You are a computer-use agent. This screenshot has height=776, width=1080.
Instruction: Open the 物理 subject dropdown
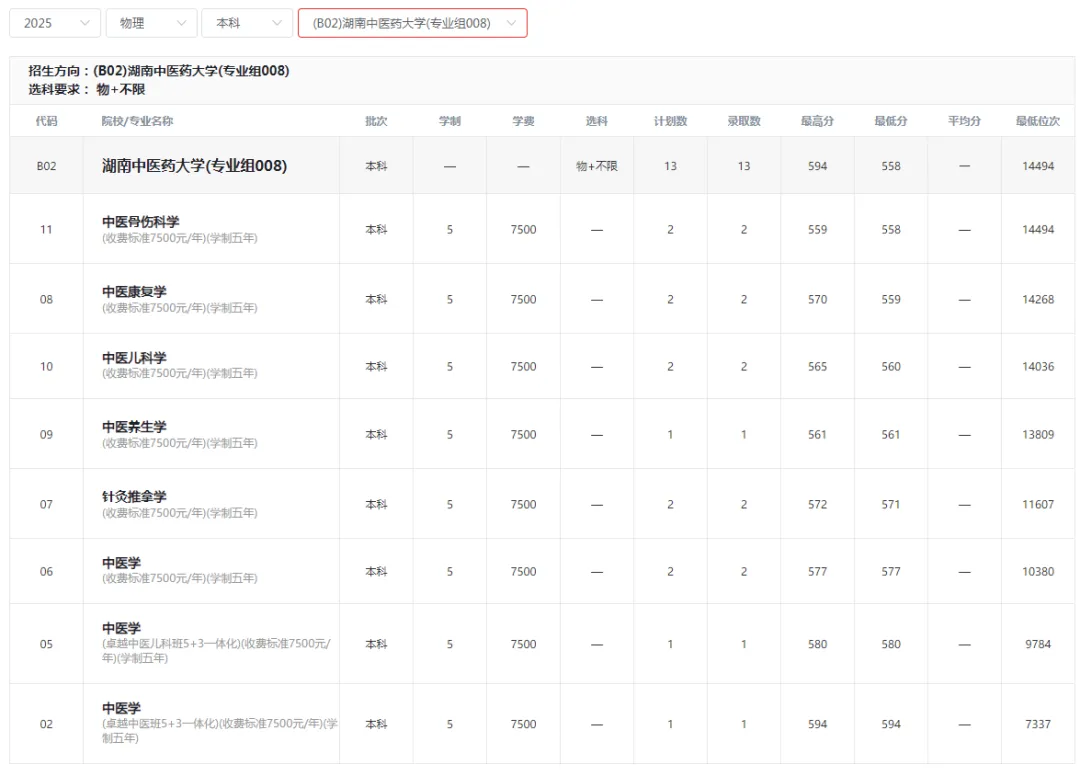[x=152, y=23]
